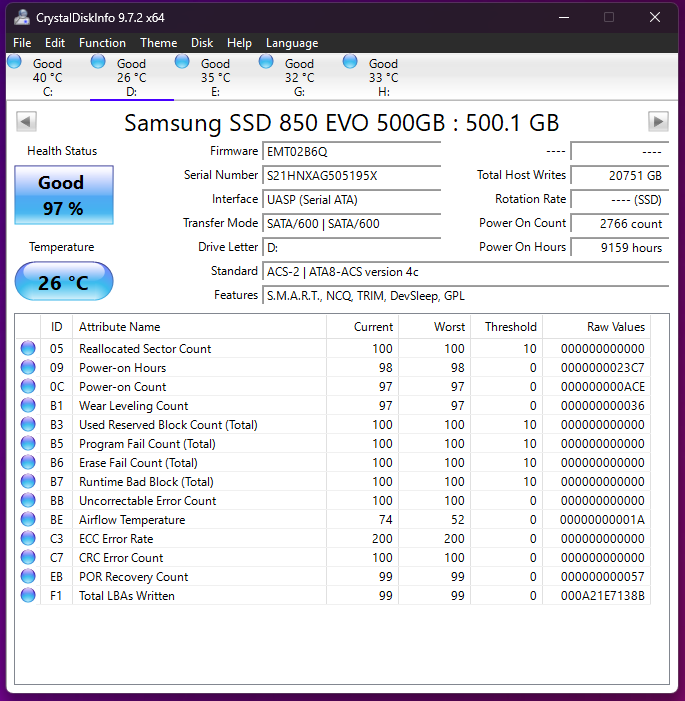The width and height of the screenshot is (685, 701).
Task: Click the Good 97 % health status button
Action: (63, 195)
